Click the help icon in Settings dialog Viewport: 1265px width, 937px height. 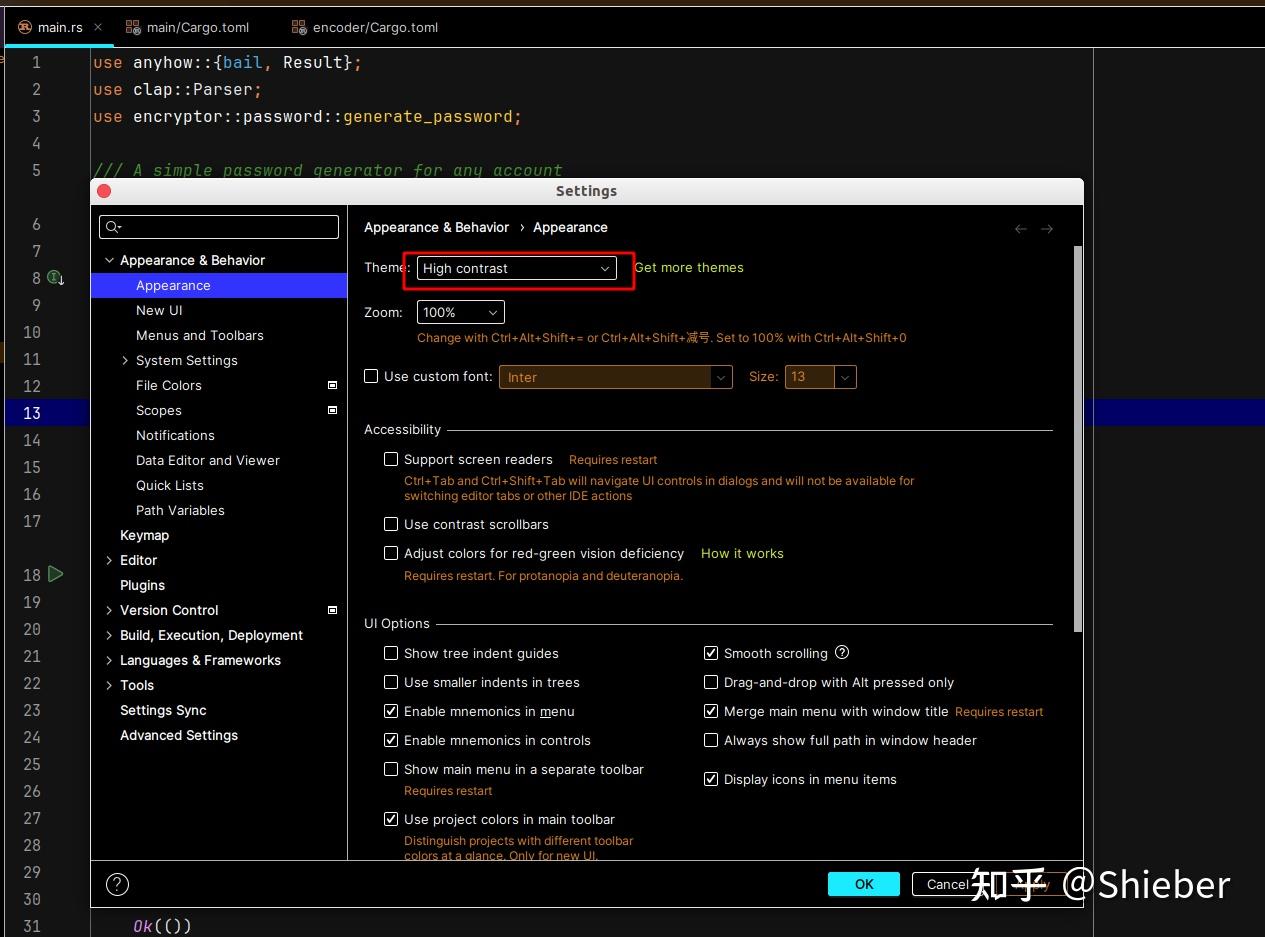117,884
